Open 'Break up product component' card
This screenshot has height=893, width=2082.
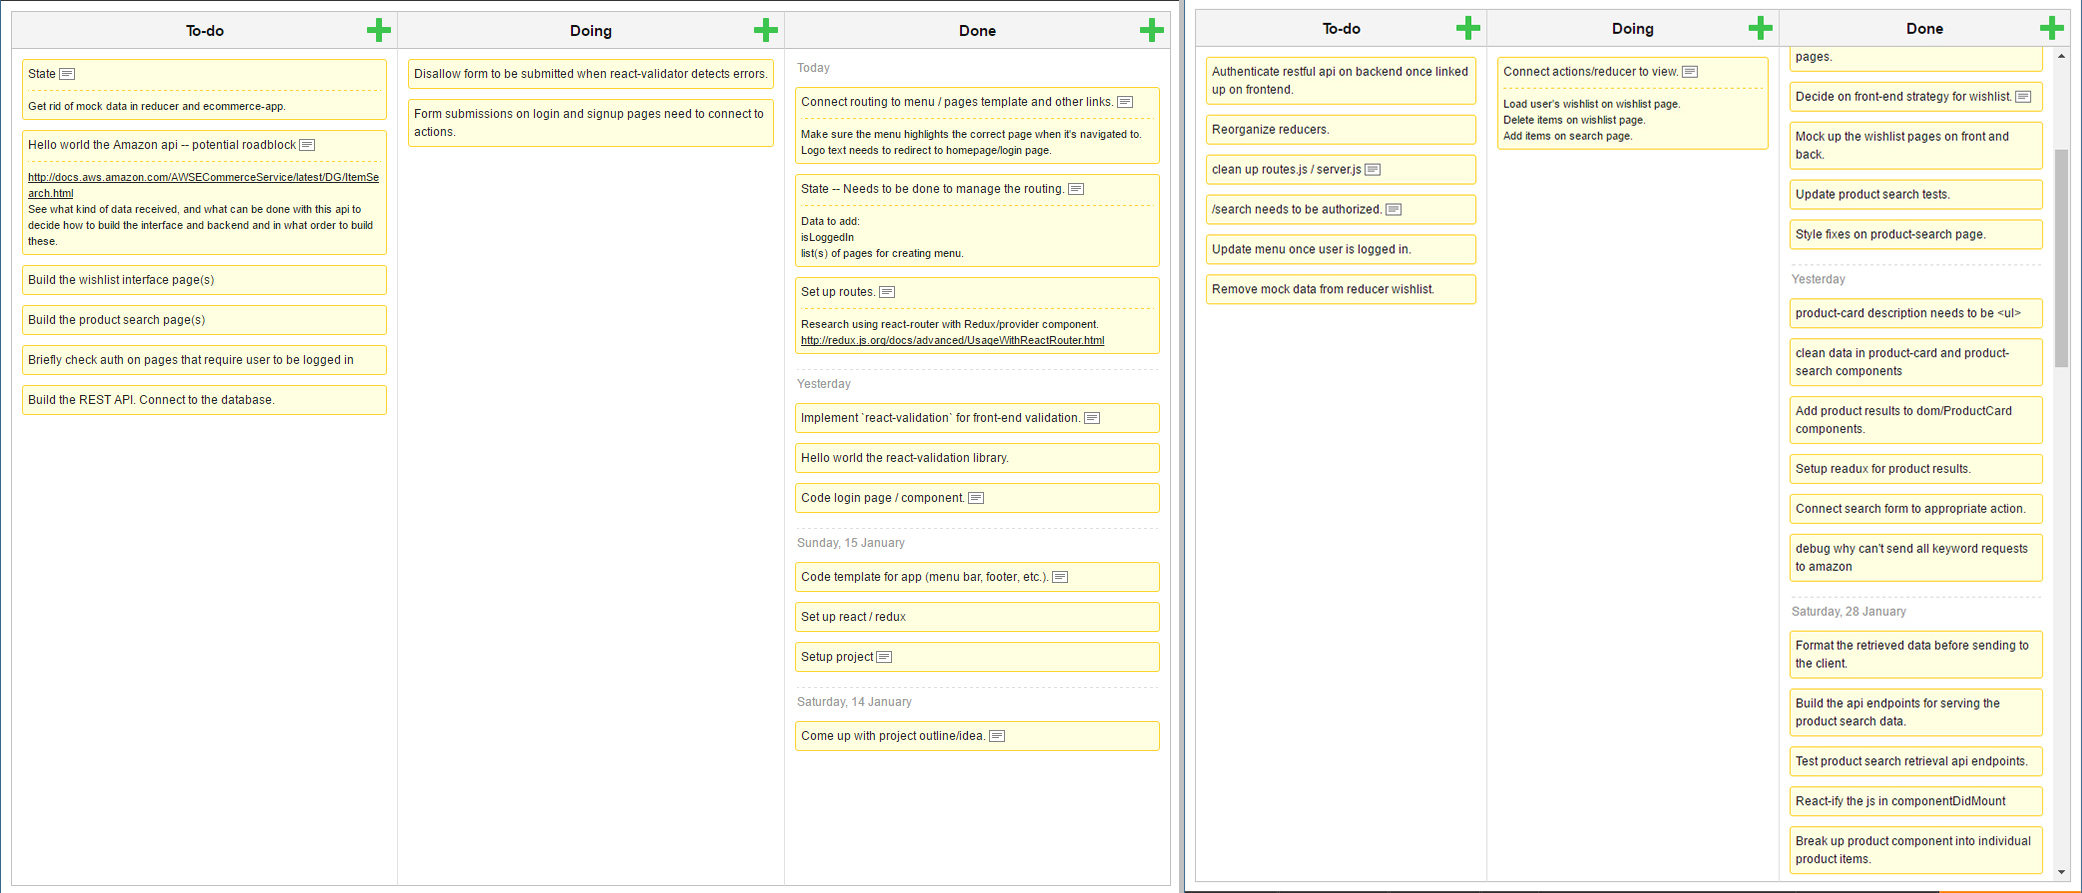point(1916,851)
